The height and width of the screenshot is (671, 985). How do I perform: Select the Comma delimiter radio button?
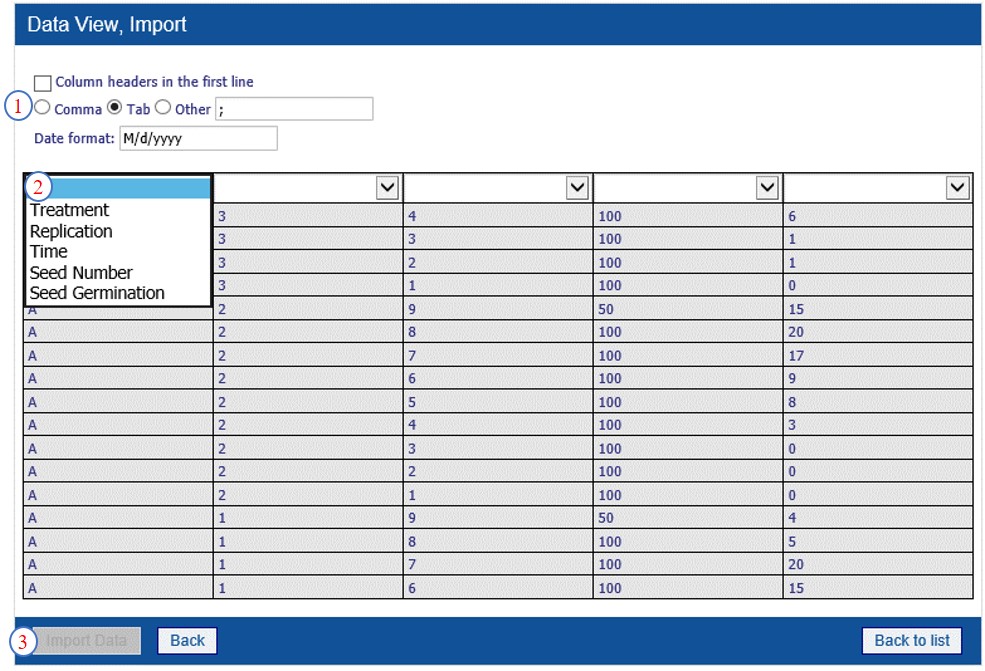click(43, 108)
